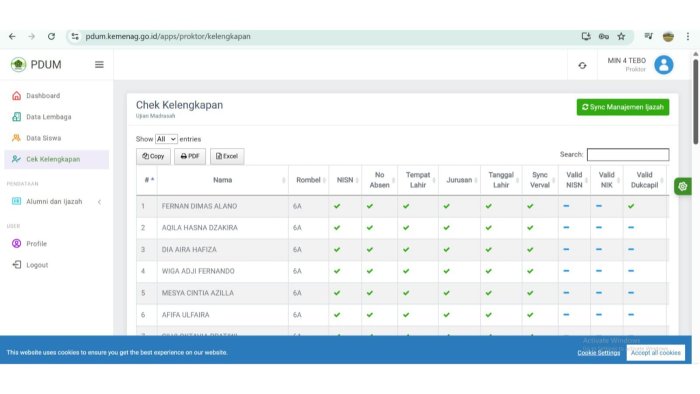Screen dimensions: 700x394
Task: Reload the browser page
Action: pos(51,37)
